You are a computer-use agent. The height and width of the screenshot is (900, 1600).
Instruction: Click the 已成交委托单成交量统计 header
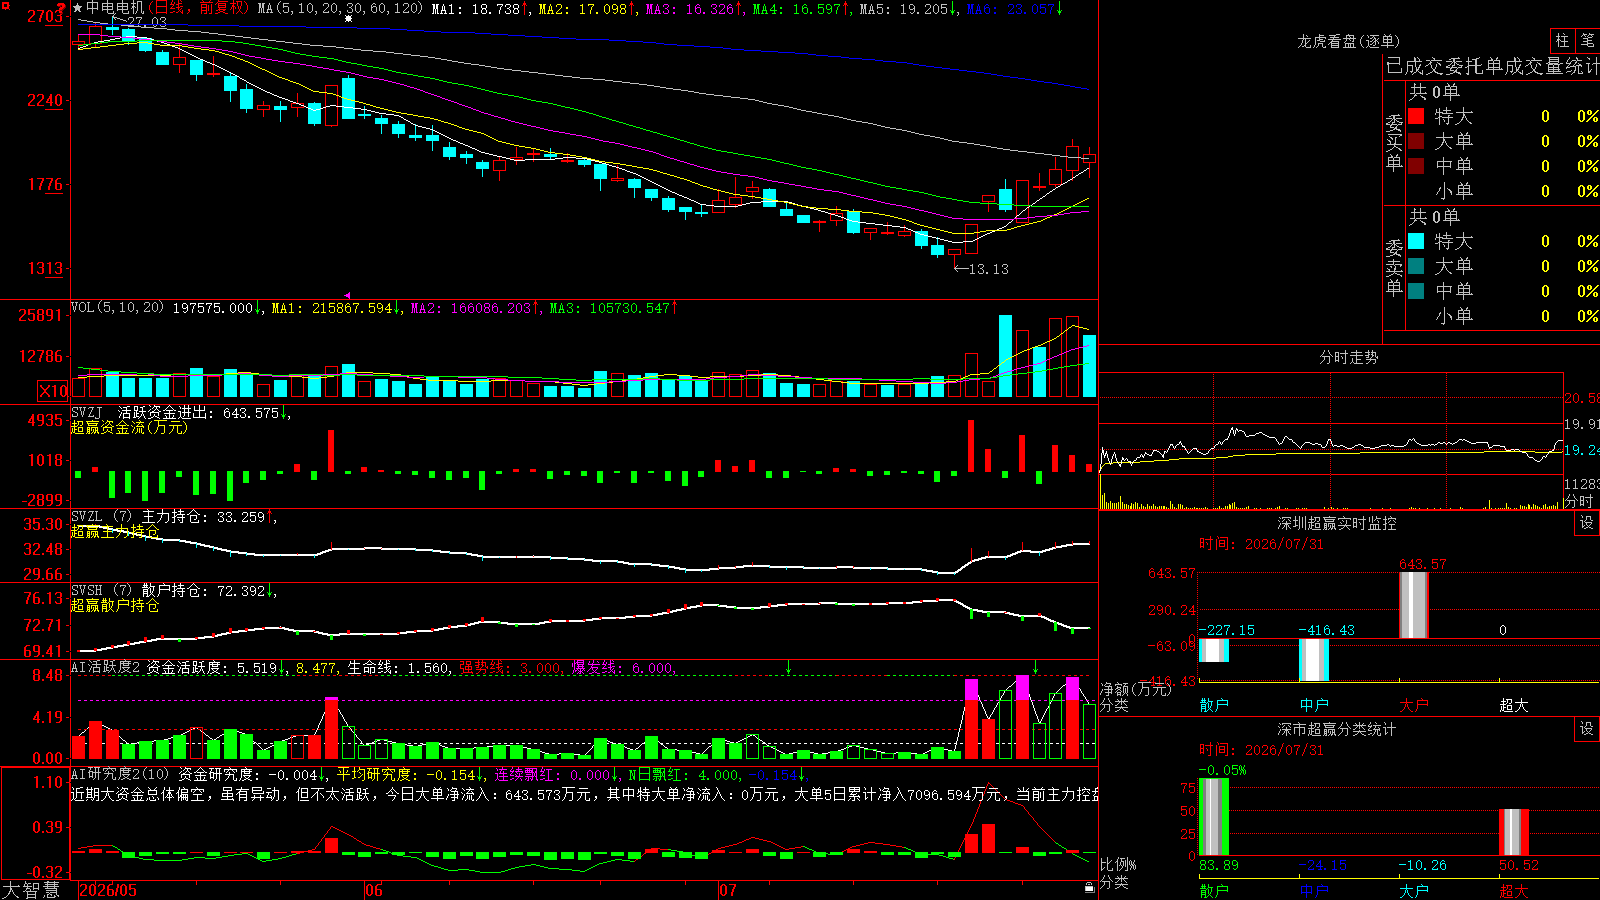tap(1492, 66)
